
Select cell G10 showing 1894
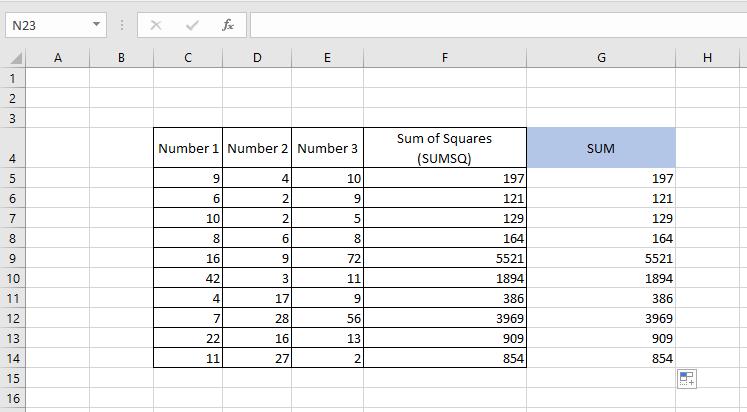601,278
